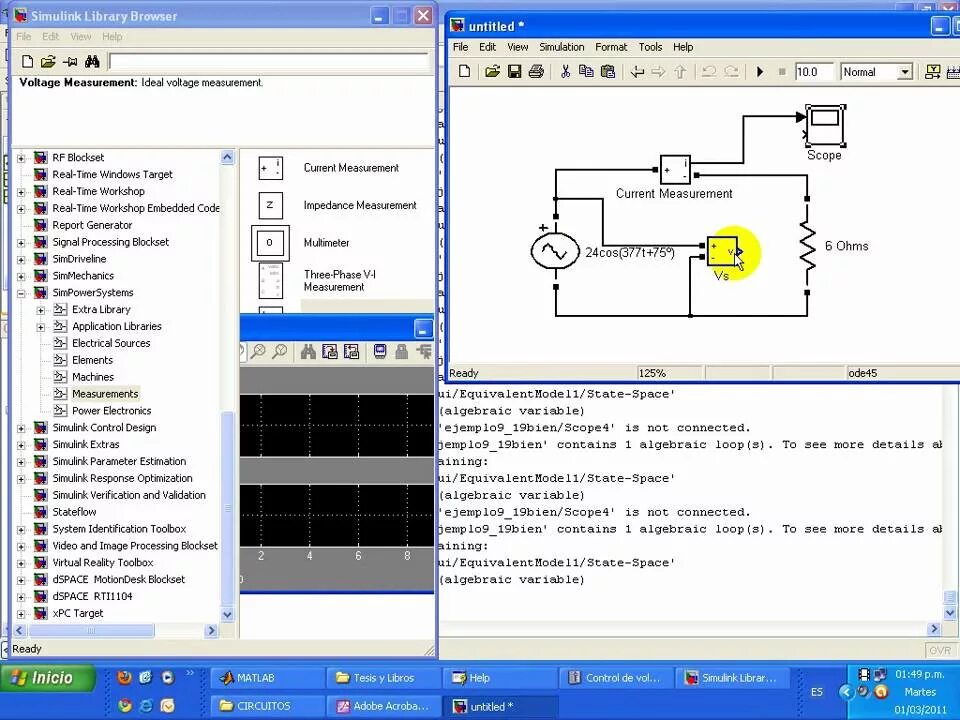Image resolution: width=960 pixels, height=720 pixels.
Task: Click Print icon in untitled model toolbar
Action: point(536,72)
